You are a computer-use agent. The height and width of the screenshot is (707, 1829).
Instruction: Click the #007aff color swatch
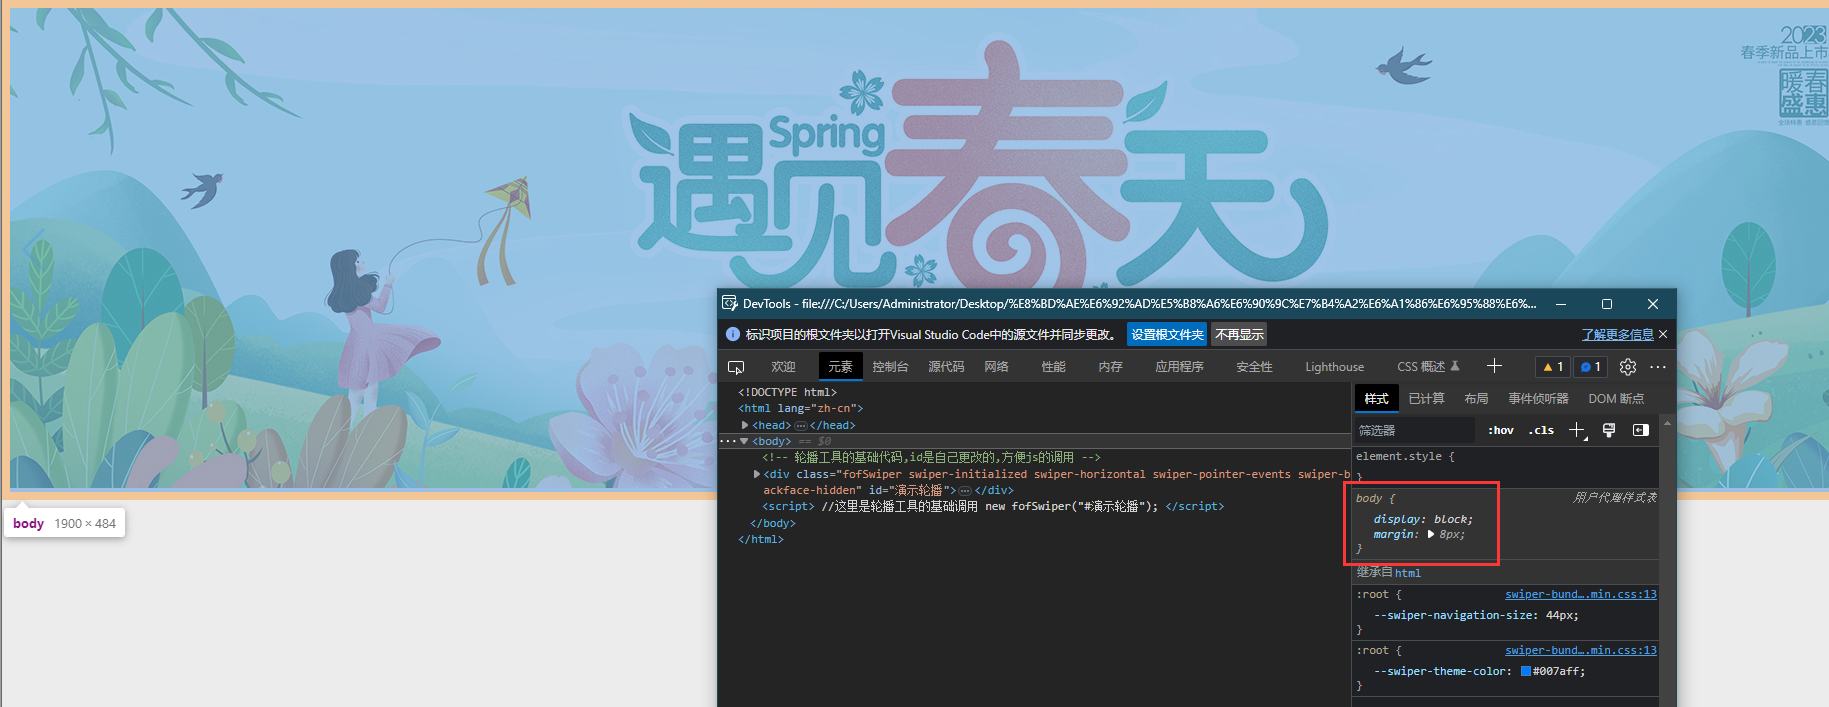click(1526, 671)
